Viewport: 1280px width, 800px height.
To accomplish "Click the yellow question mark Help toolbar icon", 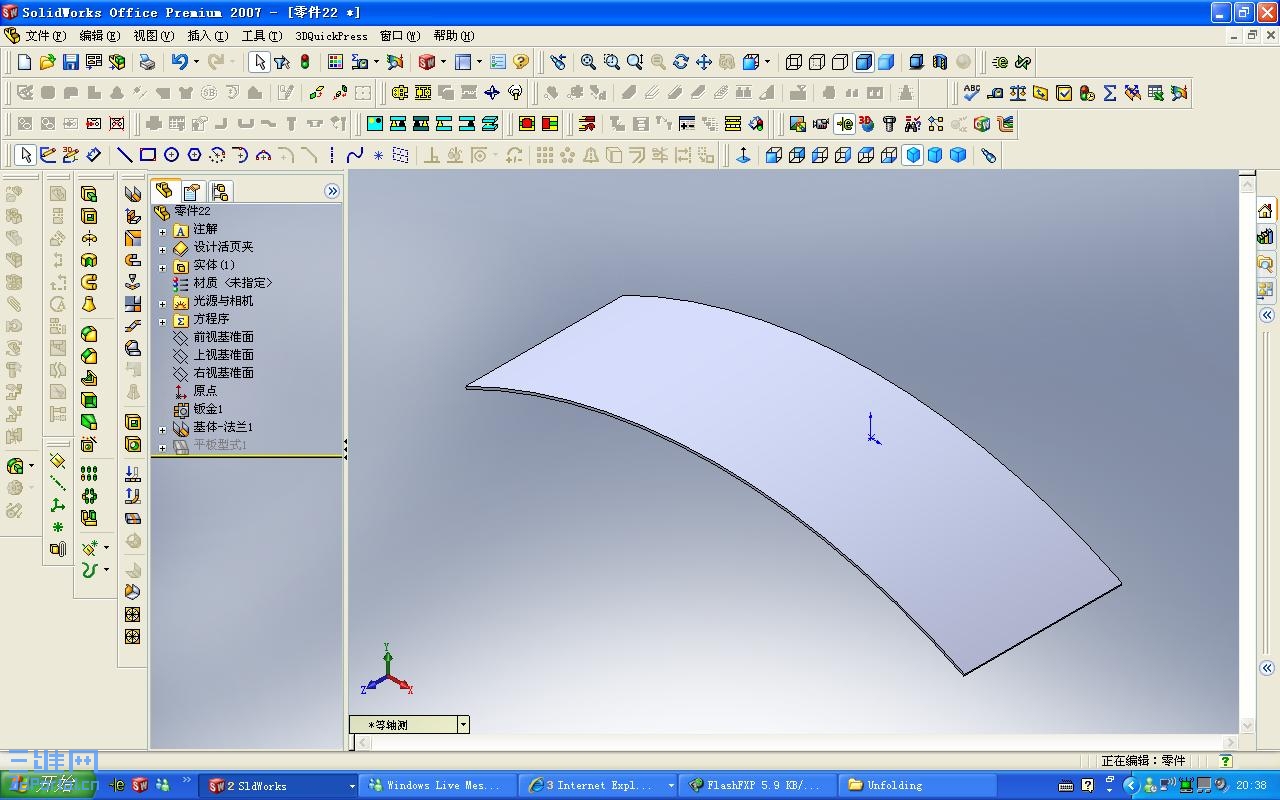I will coord(520,62).
